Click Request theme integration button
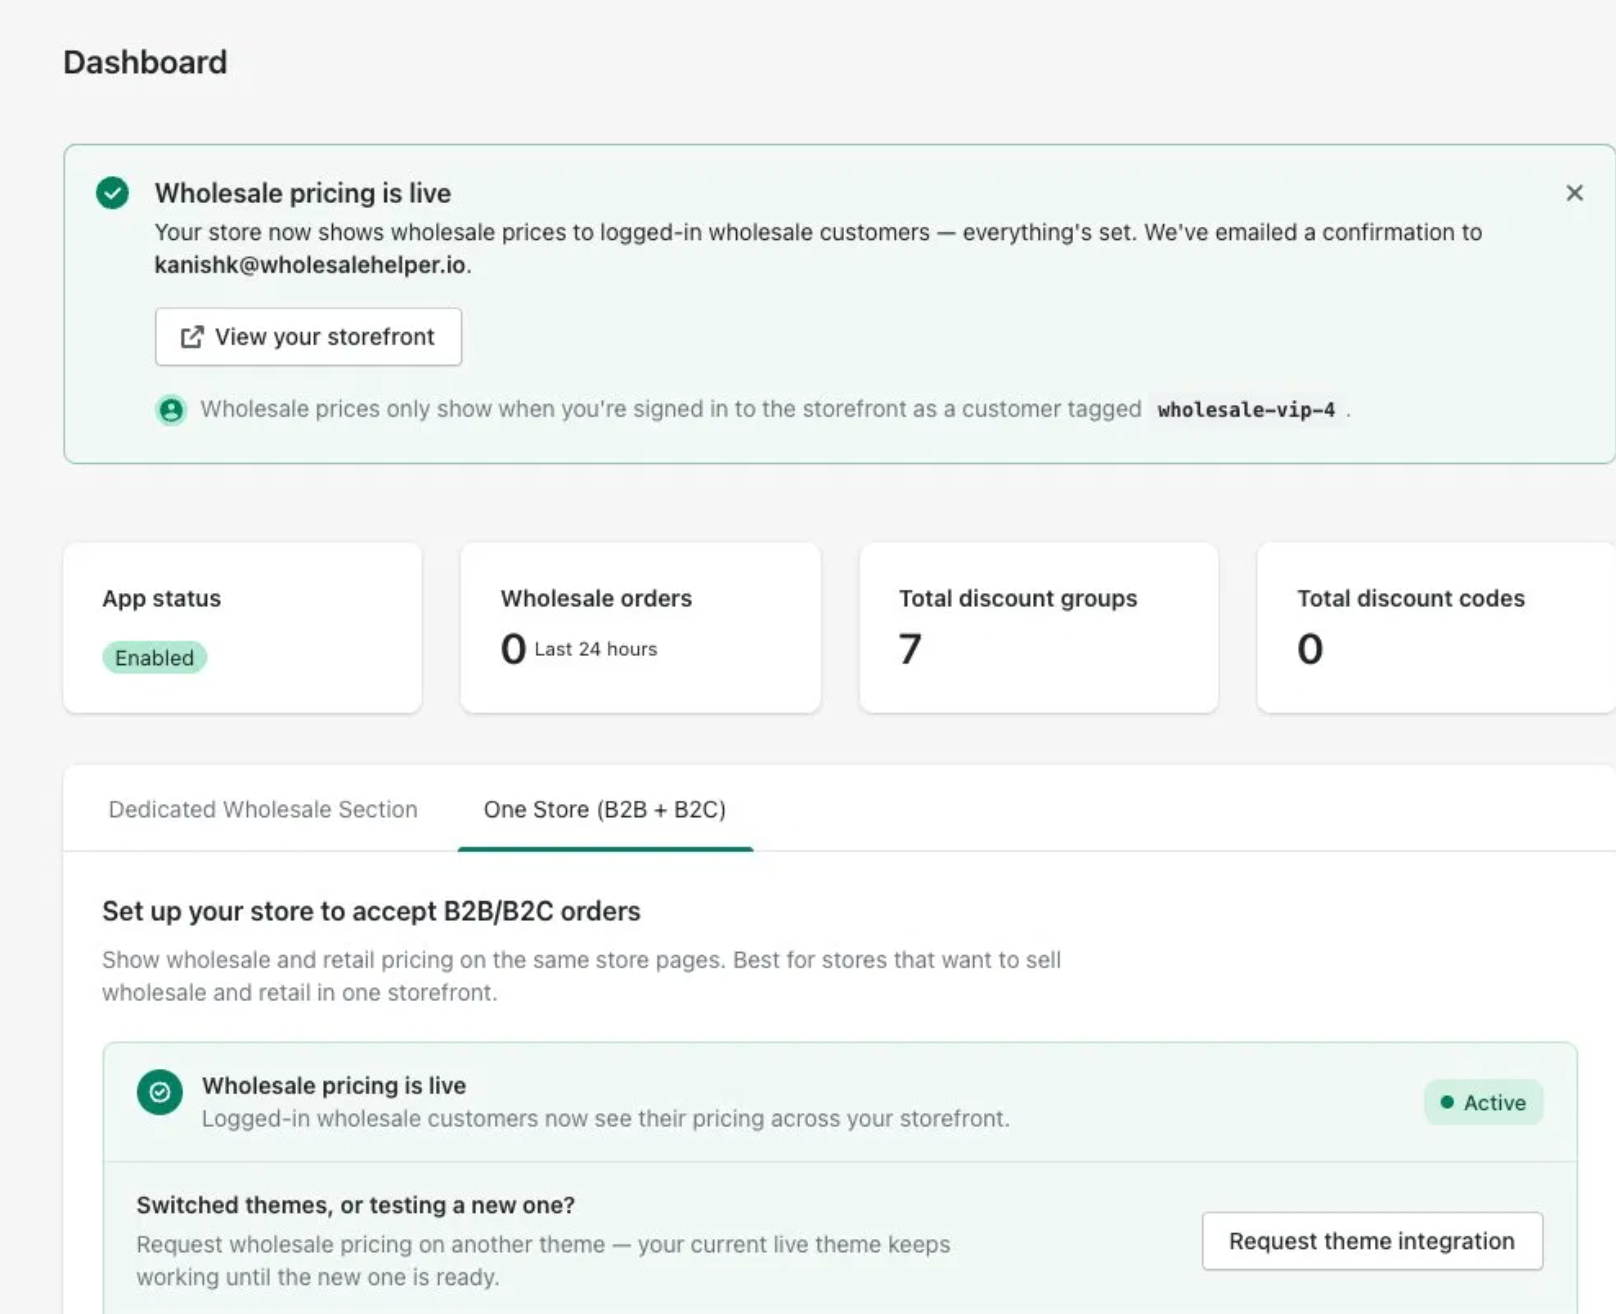The image size is (1616, 1314). [x=1372, y=1241]
